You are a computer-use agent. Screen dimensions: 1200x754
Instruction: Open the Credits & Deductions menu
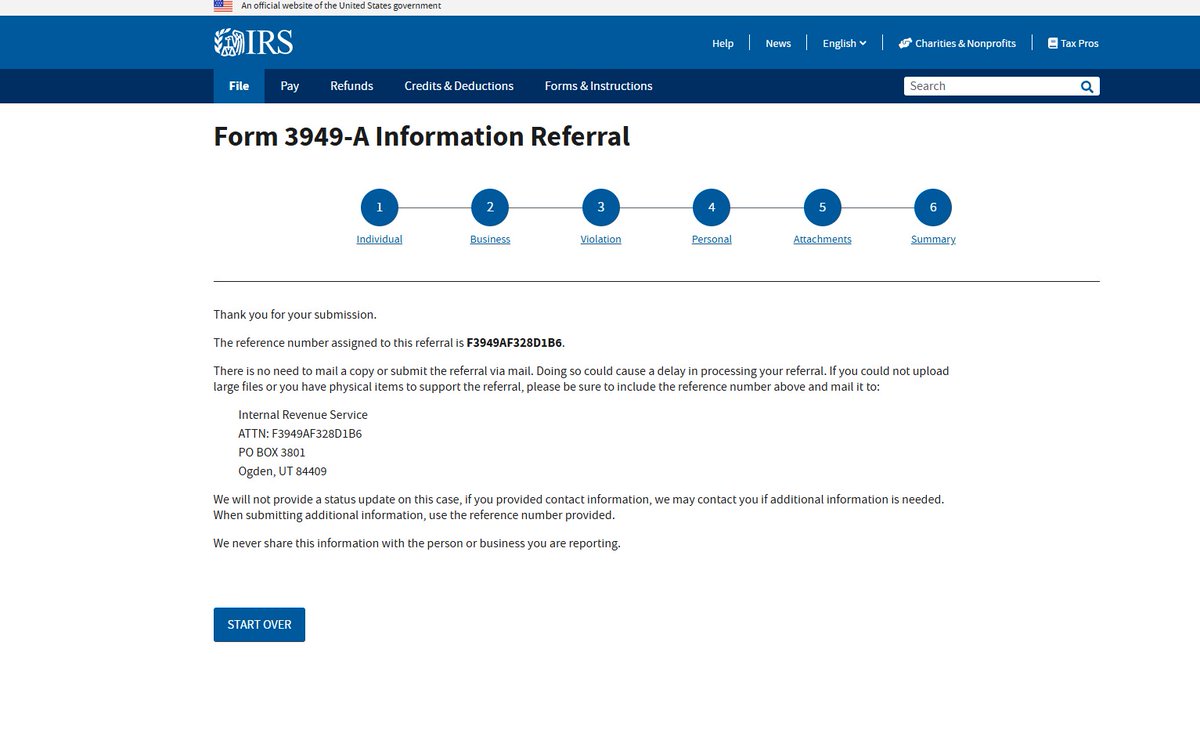(x=459, y=86)
